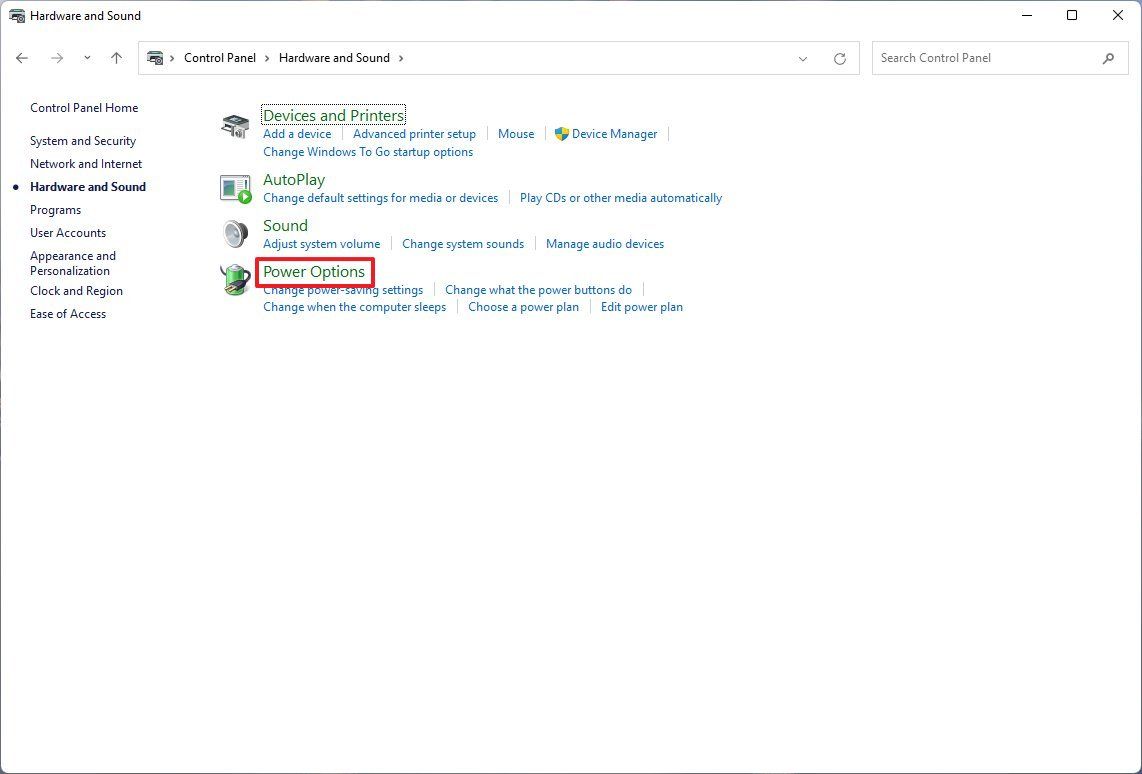Select Clock and Region in sidebar

pos(76,291)
